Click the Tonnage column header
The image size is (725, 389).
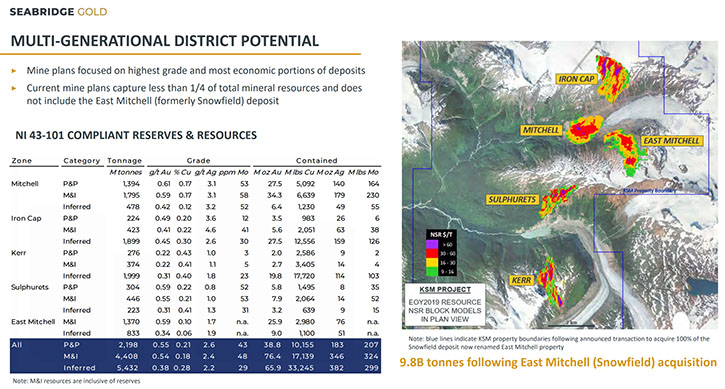pyautogui.click(x=125, y=161)
